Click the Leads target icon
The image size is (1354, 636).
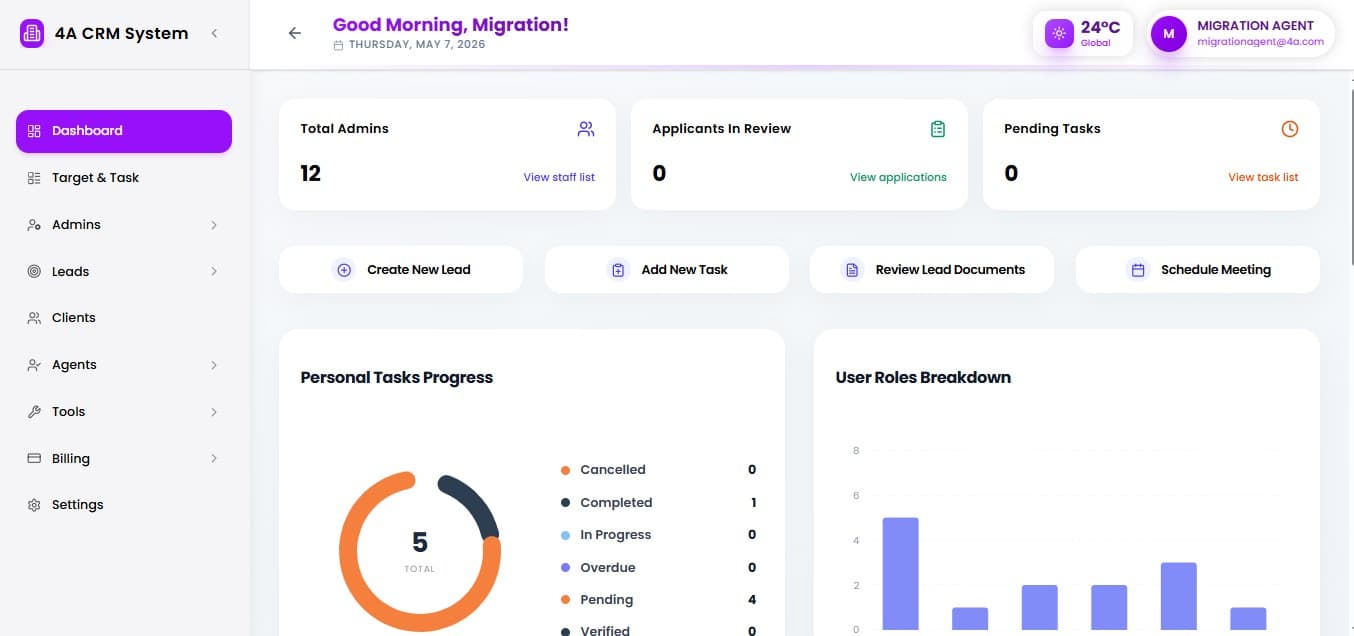pyautogui.click(x=34, y=272)
